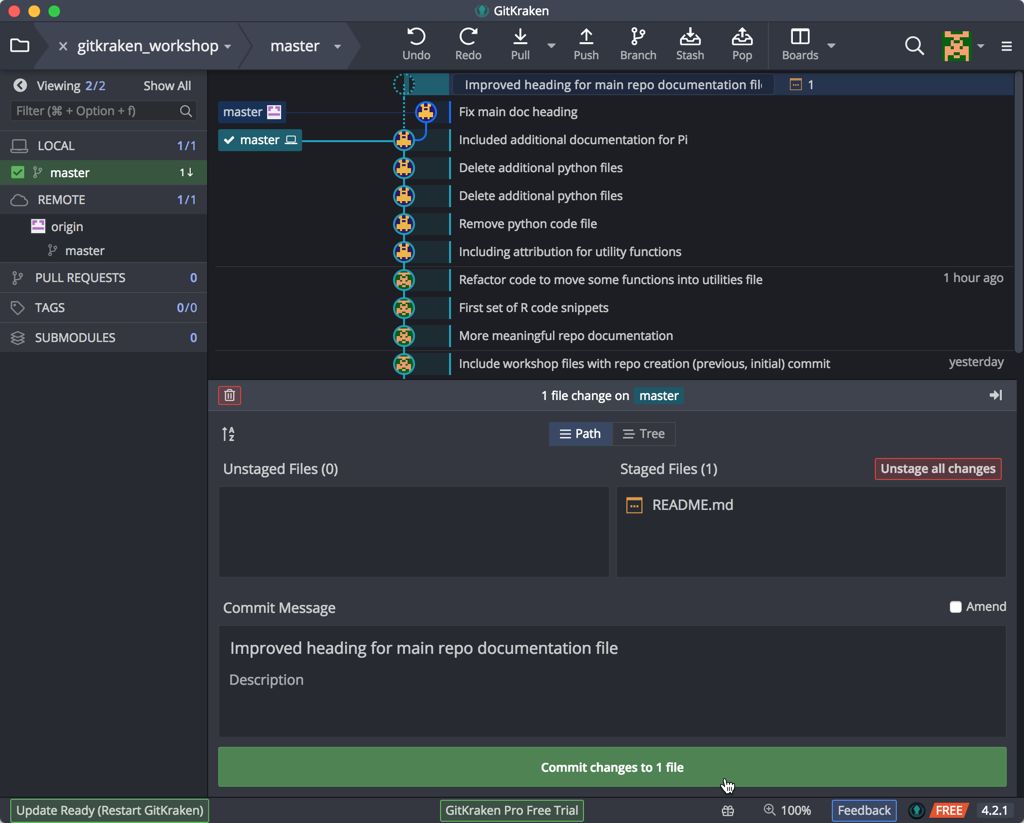Click the Undo toolbar icon
The width and height of the screenshot is (1024, 823).
416,37
